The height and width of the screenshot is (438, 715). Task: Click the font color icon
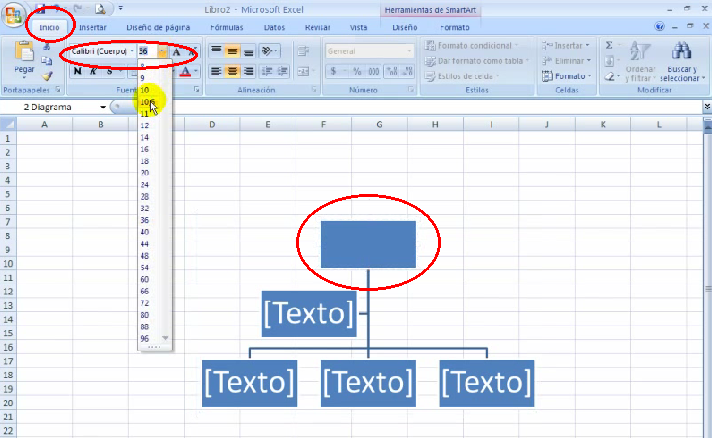coord(185,72)
